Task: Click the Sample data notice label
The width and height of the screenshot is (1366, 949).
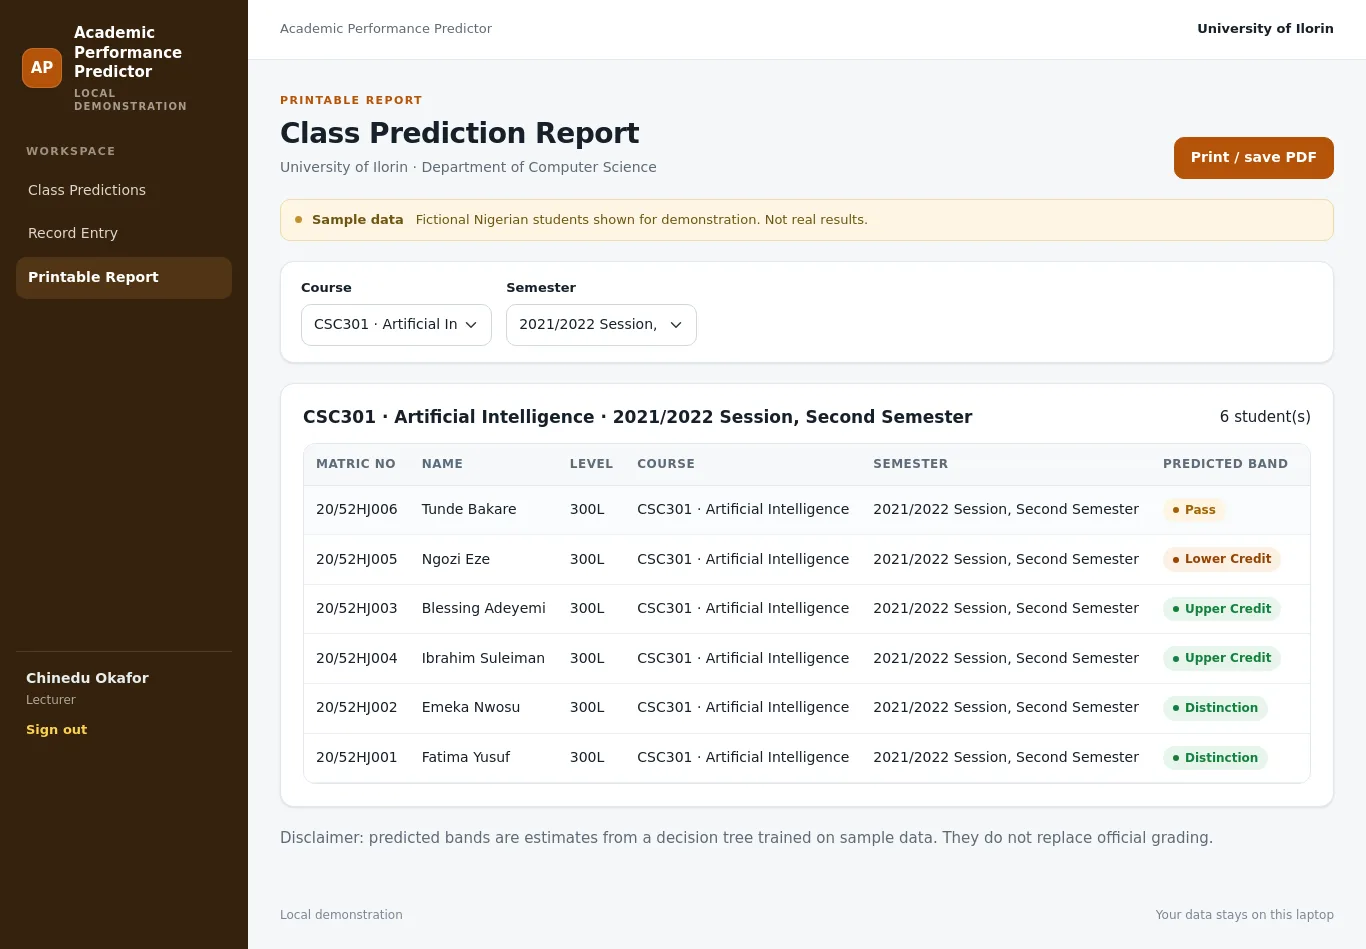Action: coord(357,220)
